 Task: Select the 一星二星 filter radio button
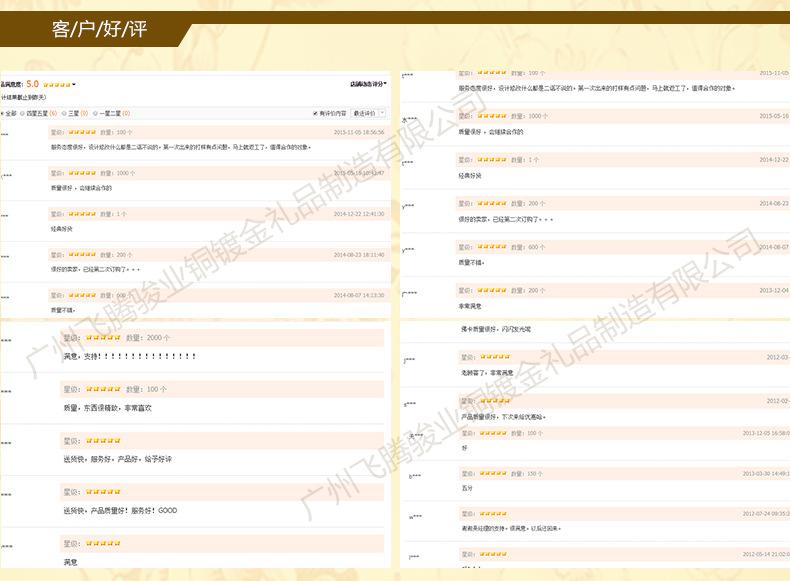tap(95, 113)
